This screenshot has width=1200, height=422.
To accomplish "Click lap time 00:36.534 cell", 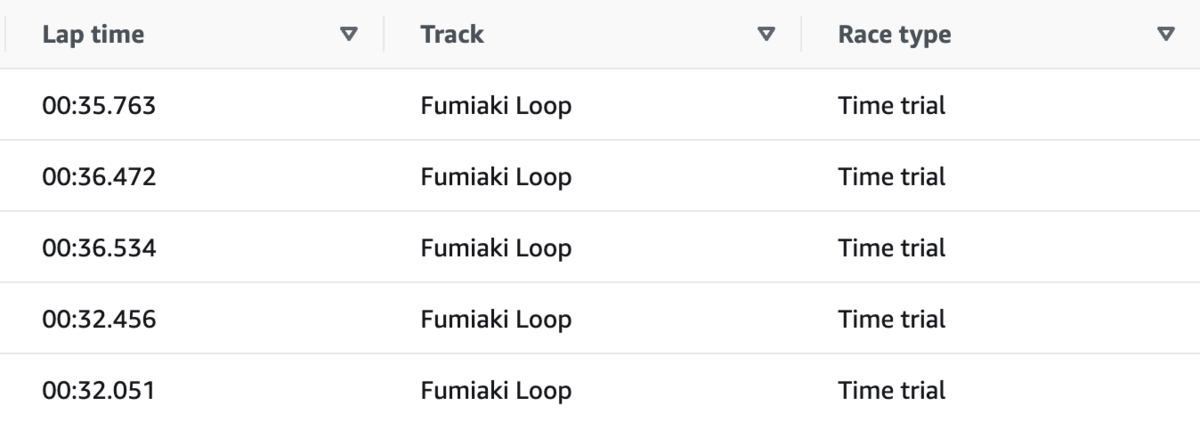I will [99, 247].
